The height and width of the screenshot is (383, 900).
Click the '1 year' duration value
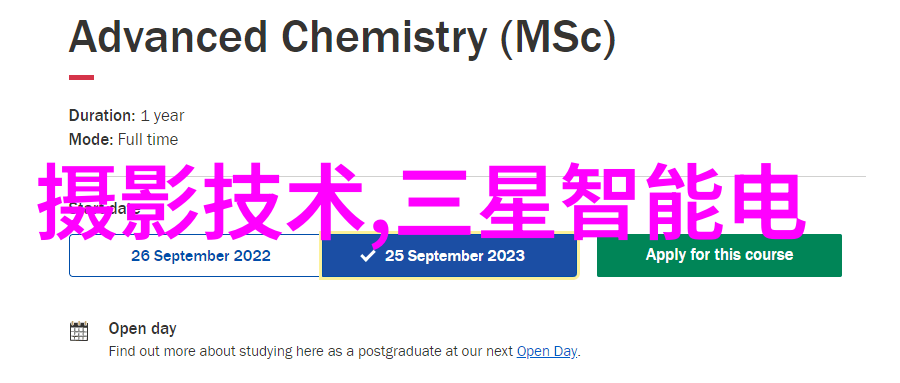(162, 115)
